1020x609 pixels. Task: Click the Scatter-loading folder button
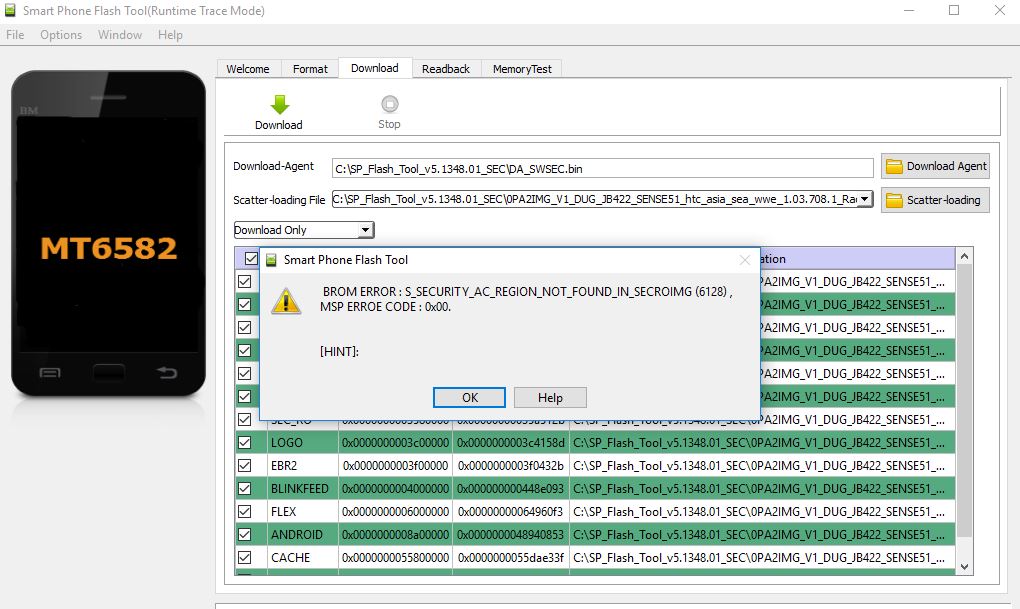coord(935,200)
